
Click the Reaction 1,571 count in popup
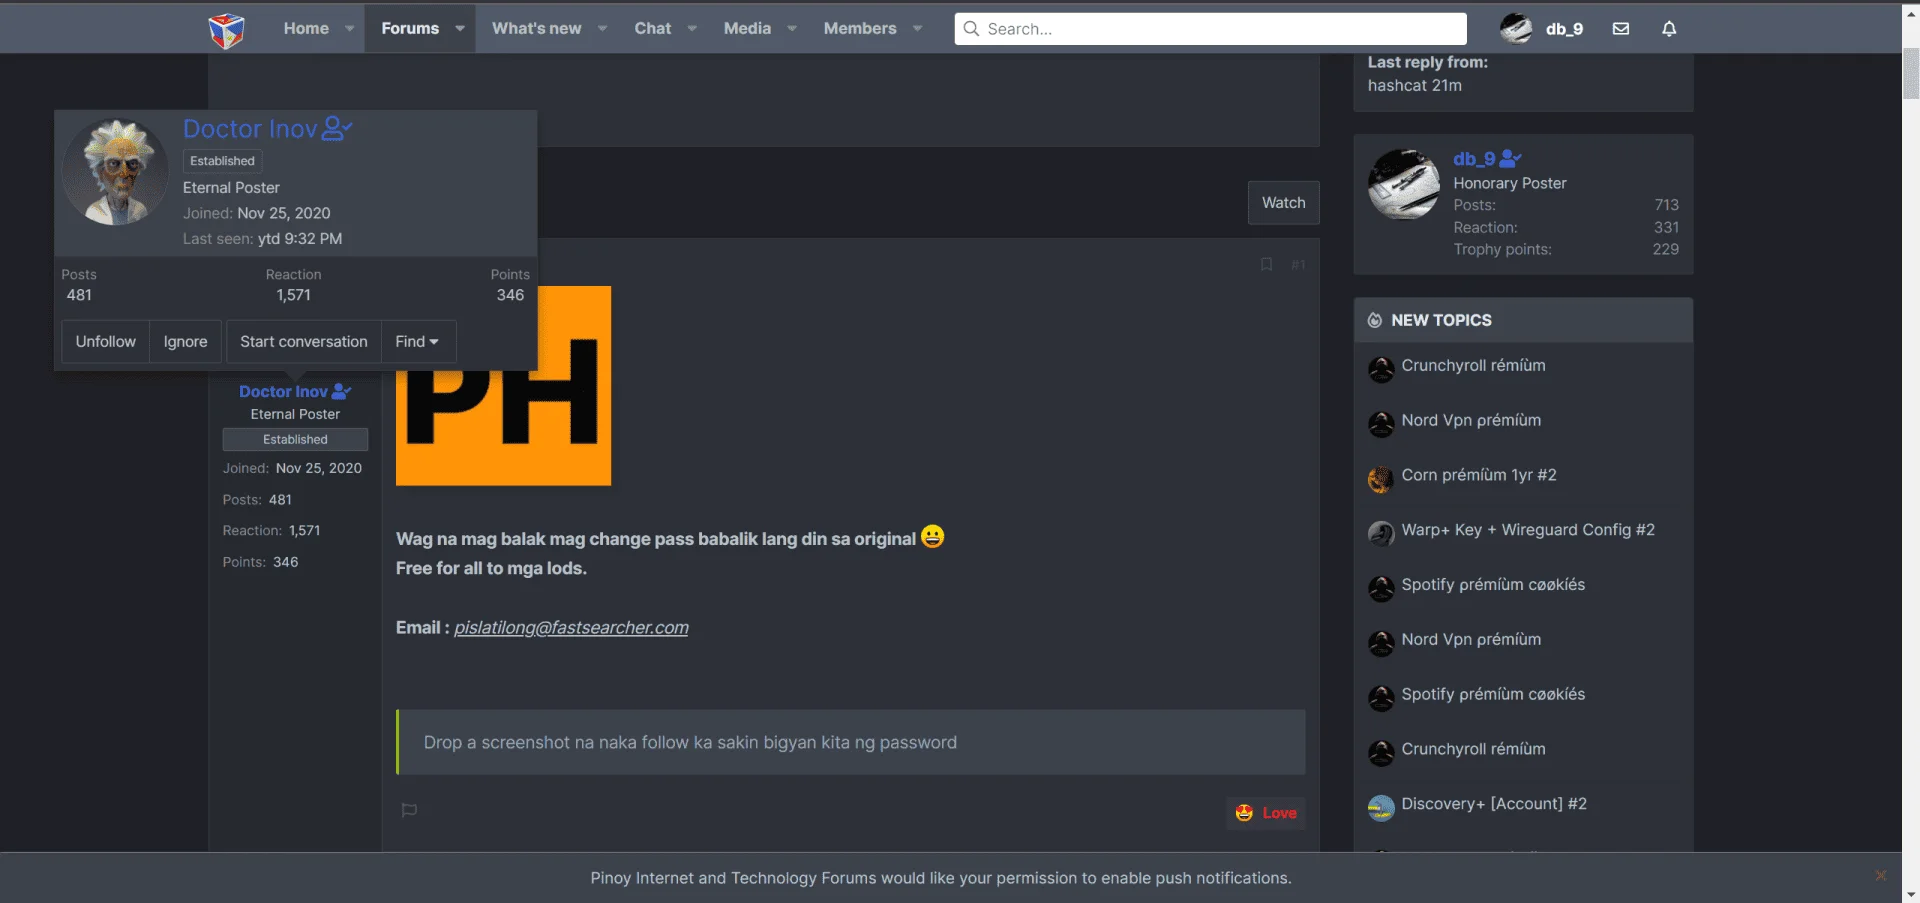click(293, 296)
